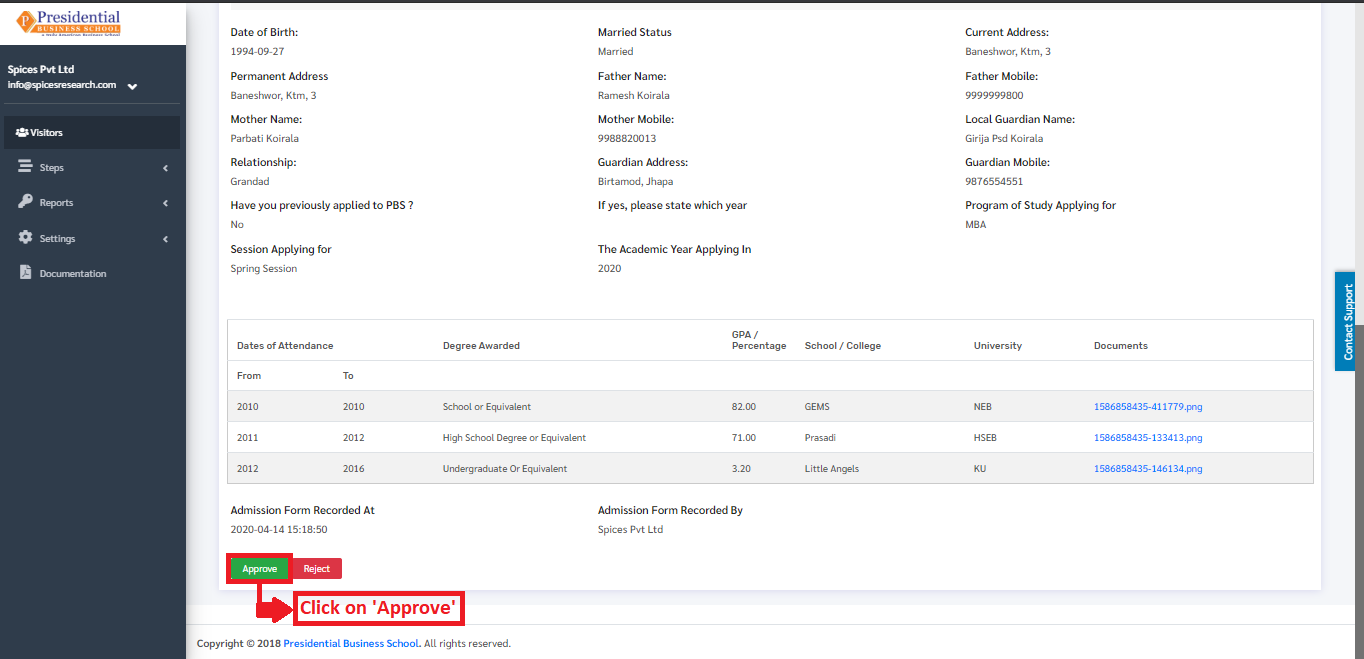This screenshot has width=1364, height=659.
Task: Follow the Presidential Business School footer link
Action: tap(351, 643)
